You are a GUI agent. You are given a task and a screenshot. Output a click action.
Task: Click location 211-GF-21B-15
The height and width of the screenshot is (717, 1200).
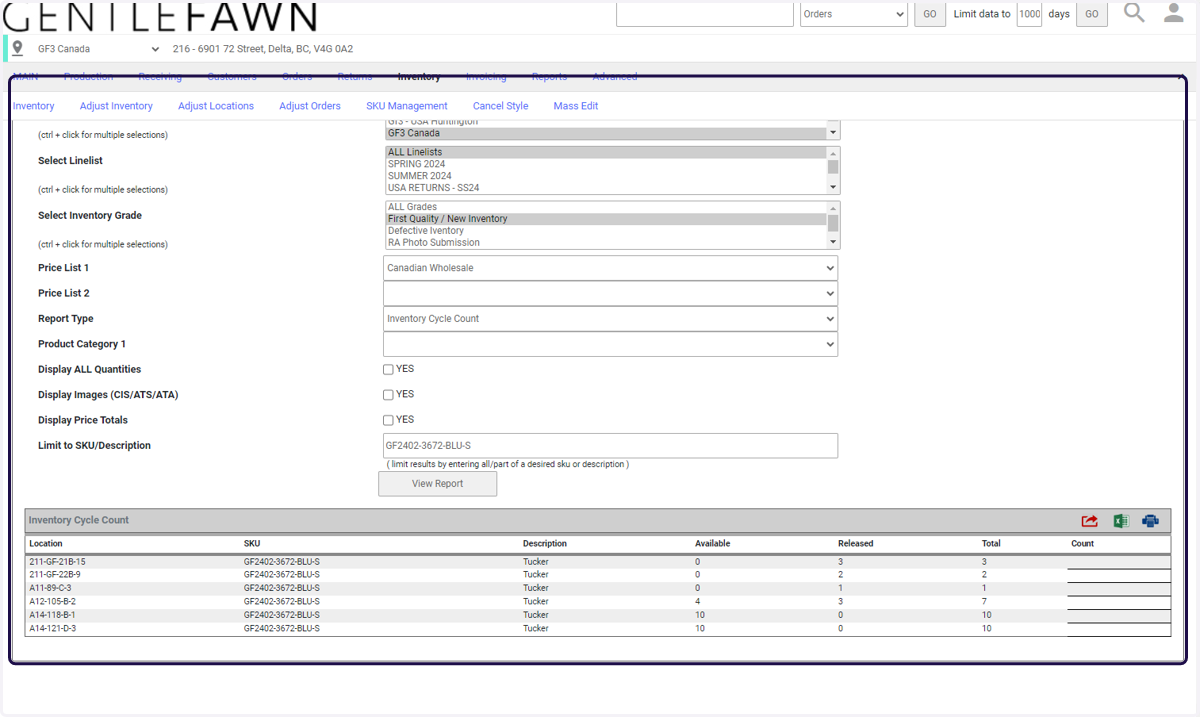[57, 562]
